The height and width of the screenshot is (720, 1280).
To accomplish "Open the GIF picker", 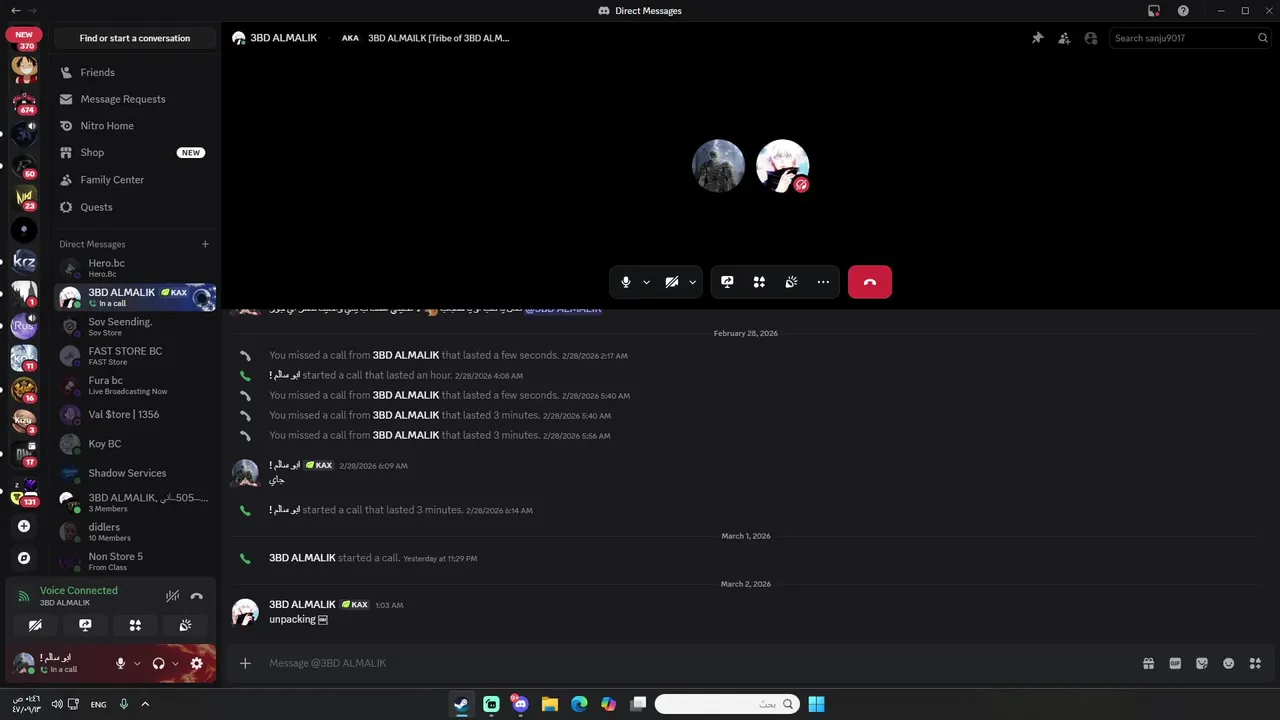I will click(x=1175, y=663).
